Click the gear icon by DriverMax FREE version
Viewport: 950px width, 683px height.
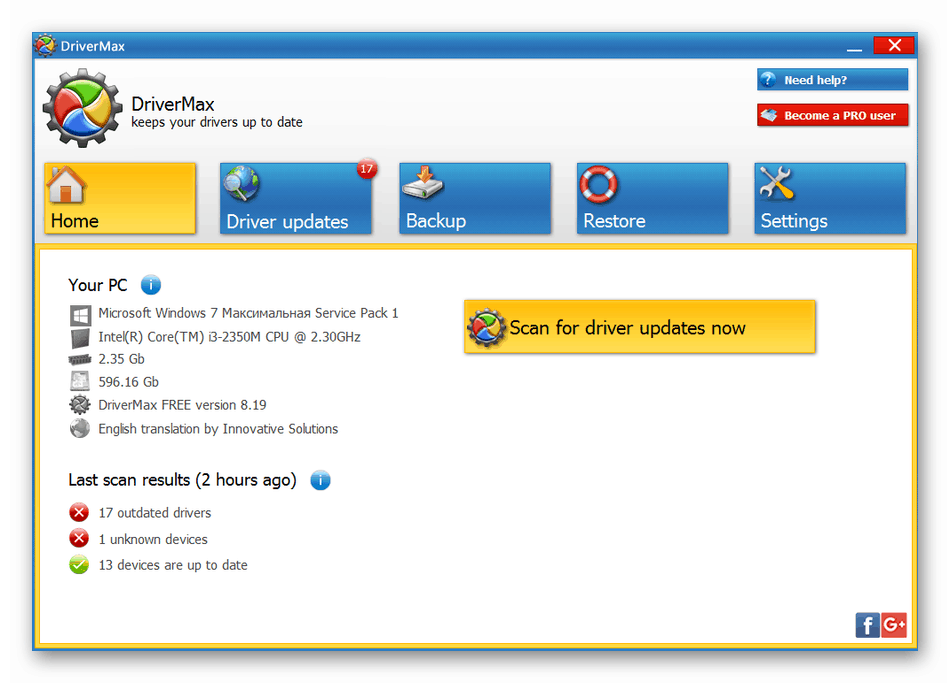pos(79,404)
